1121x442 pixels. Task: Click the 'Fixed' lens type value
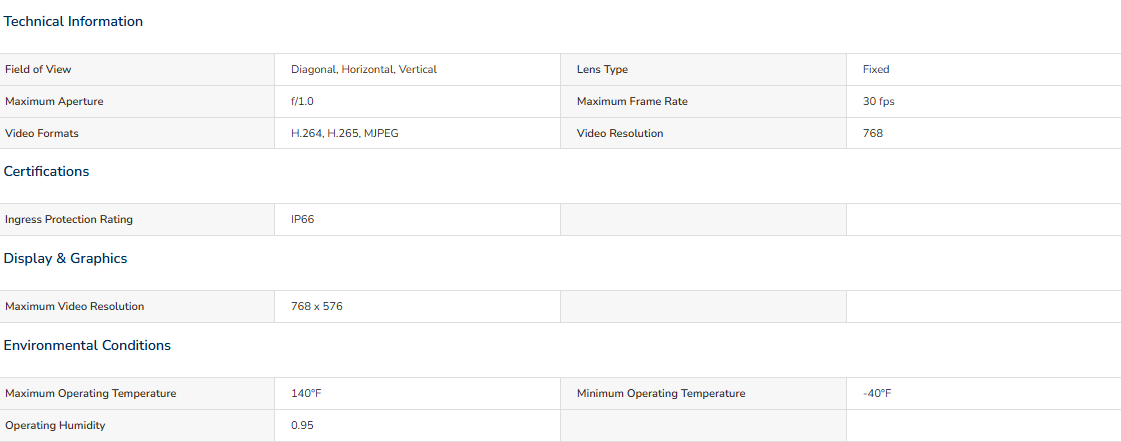[x=876, y=69]
